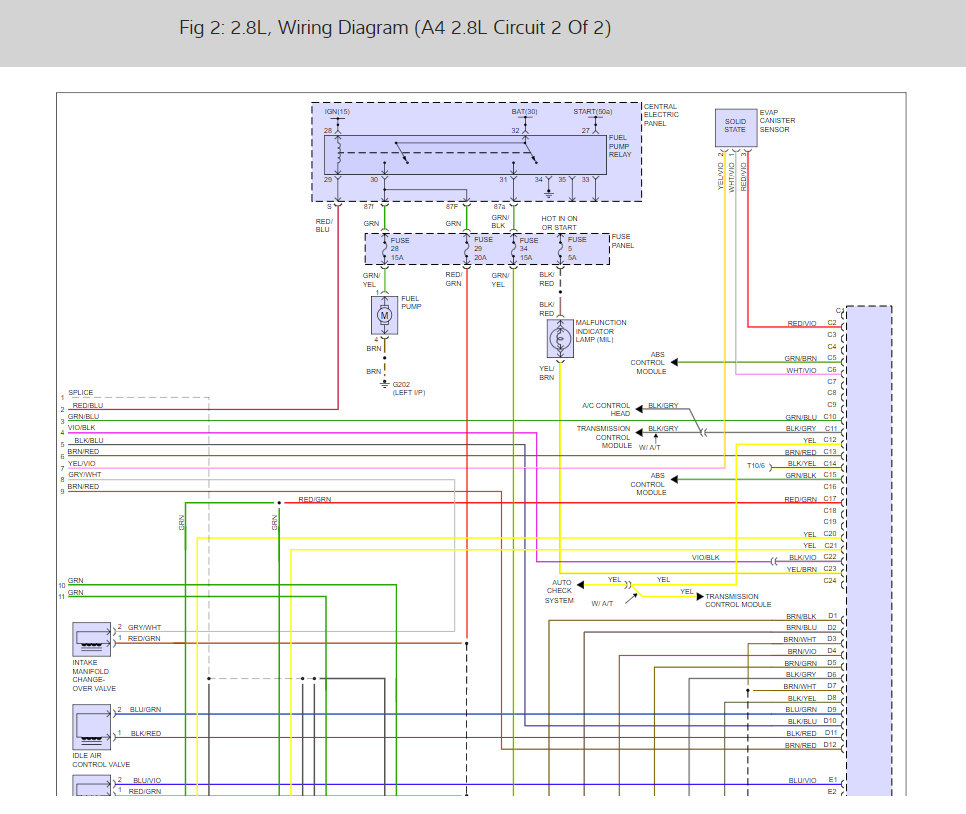Click the C17 connector pin label
This screenshot has width=966, height=814.
click(x=829, y=499)
